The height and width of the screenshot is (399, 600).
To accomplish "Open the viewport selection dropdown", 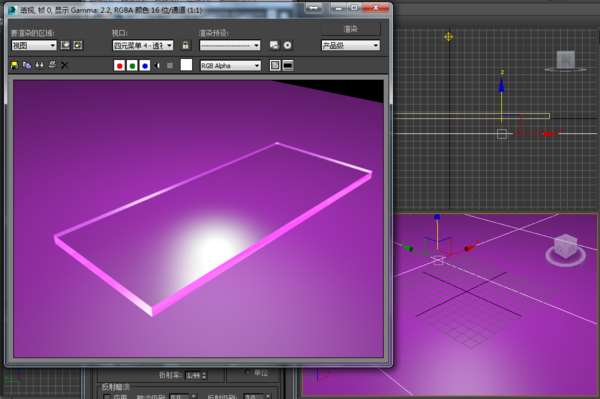I will click(x=143, y=46).
